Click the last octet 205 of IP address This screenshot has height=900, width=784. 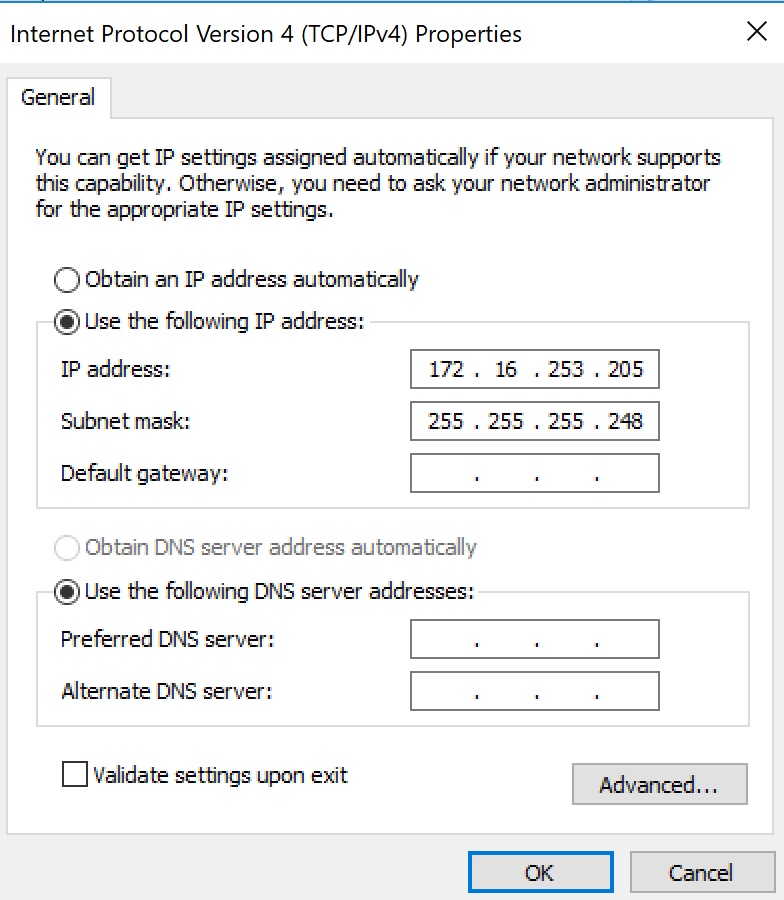[x=625, y=370]
